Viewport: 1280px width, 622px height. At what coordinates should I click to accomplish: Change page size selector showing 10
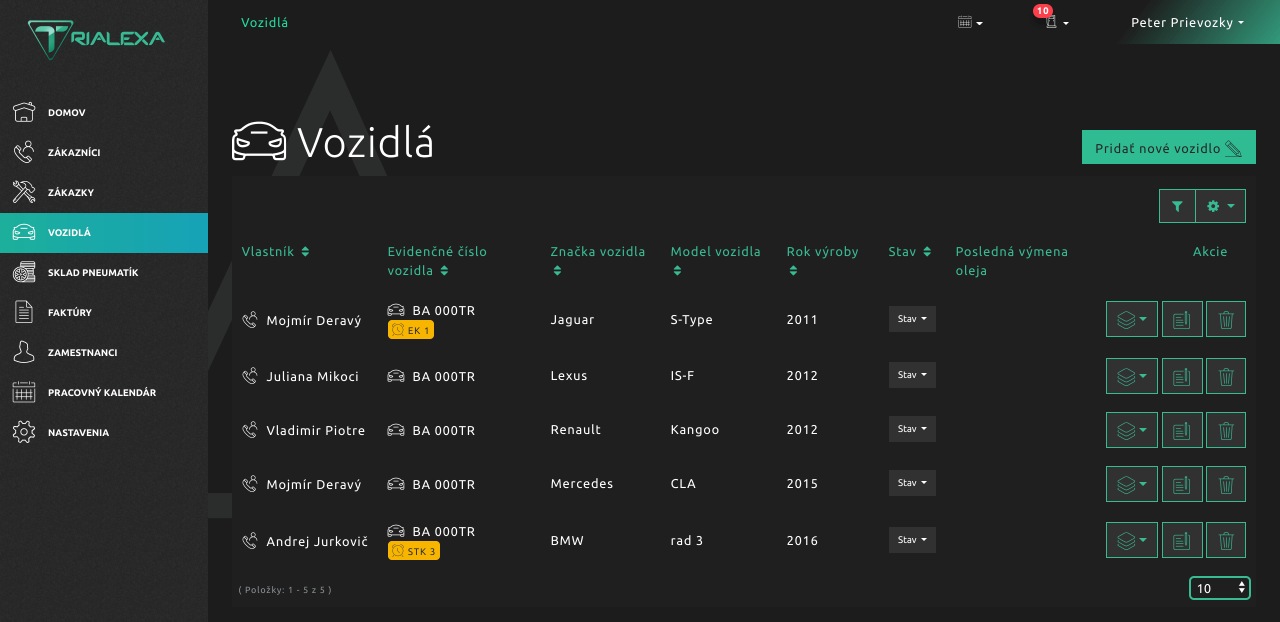[1220, 588]
